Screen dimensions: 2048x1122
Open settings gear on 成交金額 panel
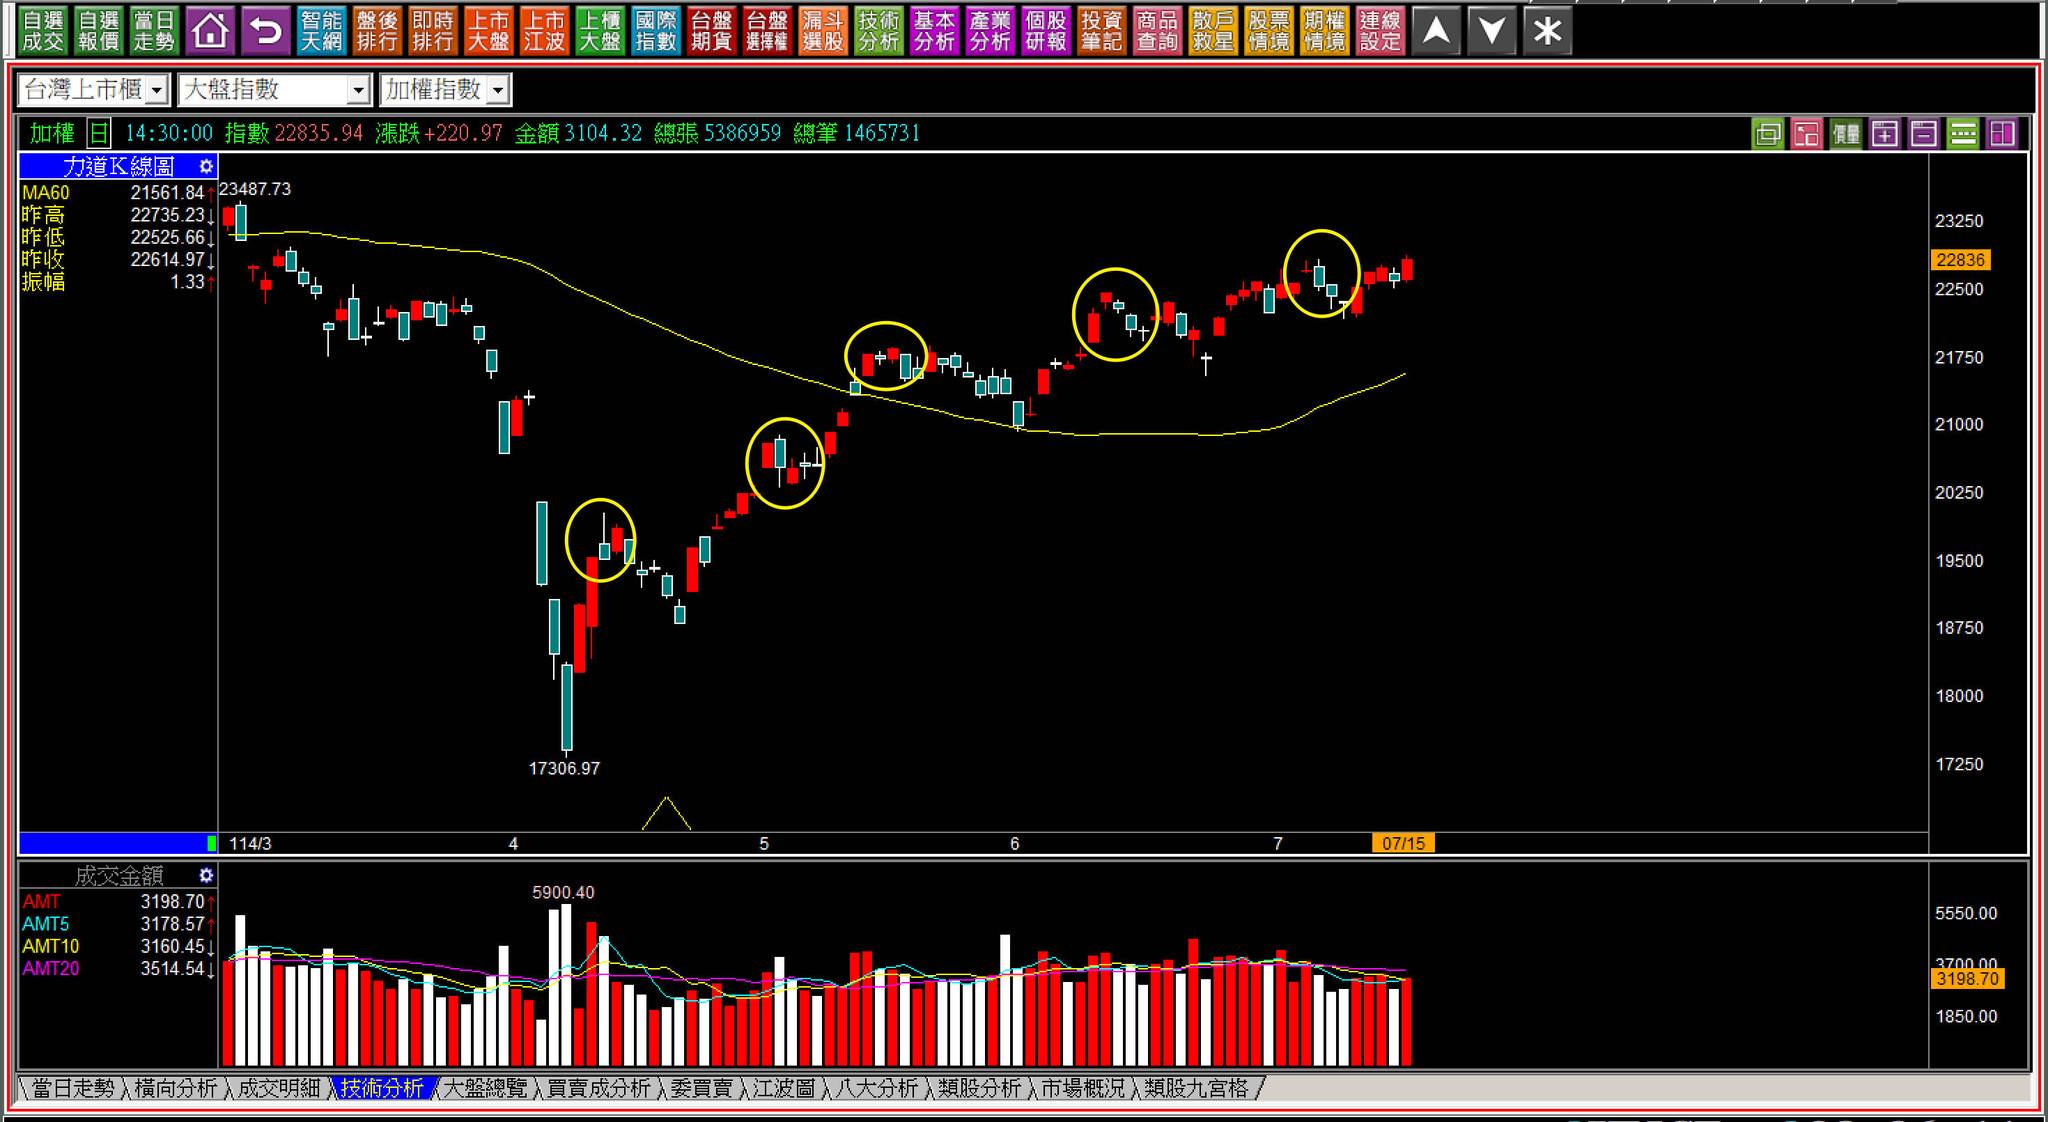point(206,876)
